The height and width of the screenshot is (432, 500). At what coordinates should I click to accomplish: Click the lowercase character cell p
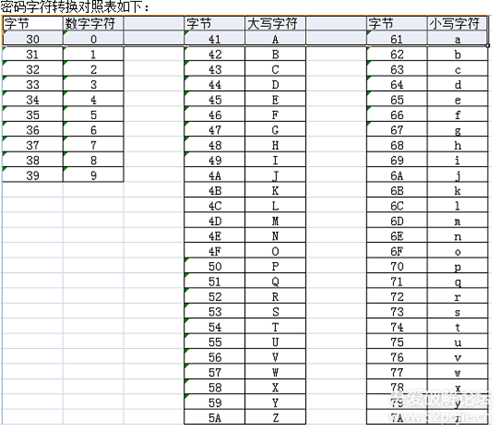tap(458, 266)
